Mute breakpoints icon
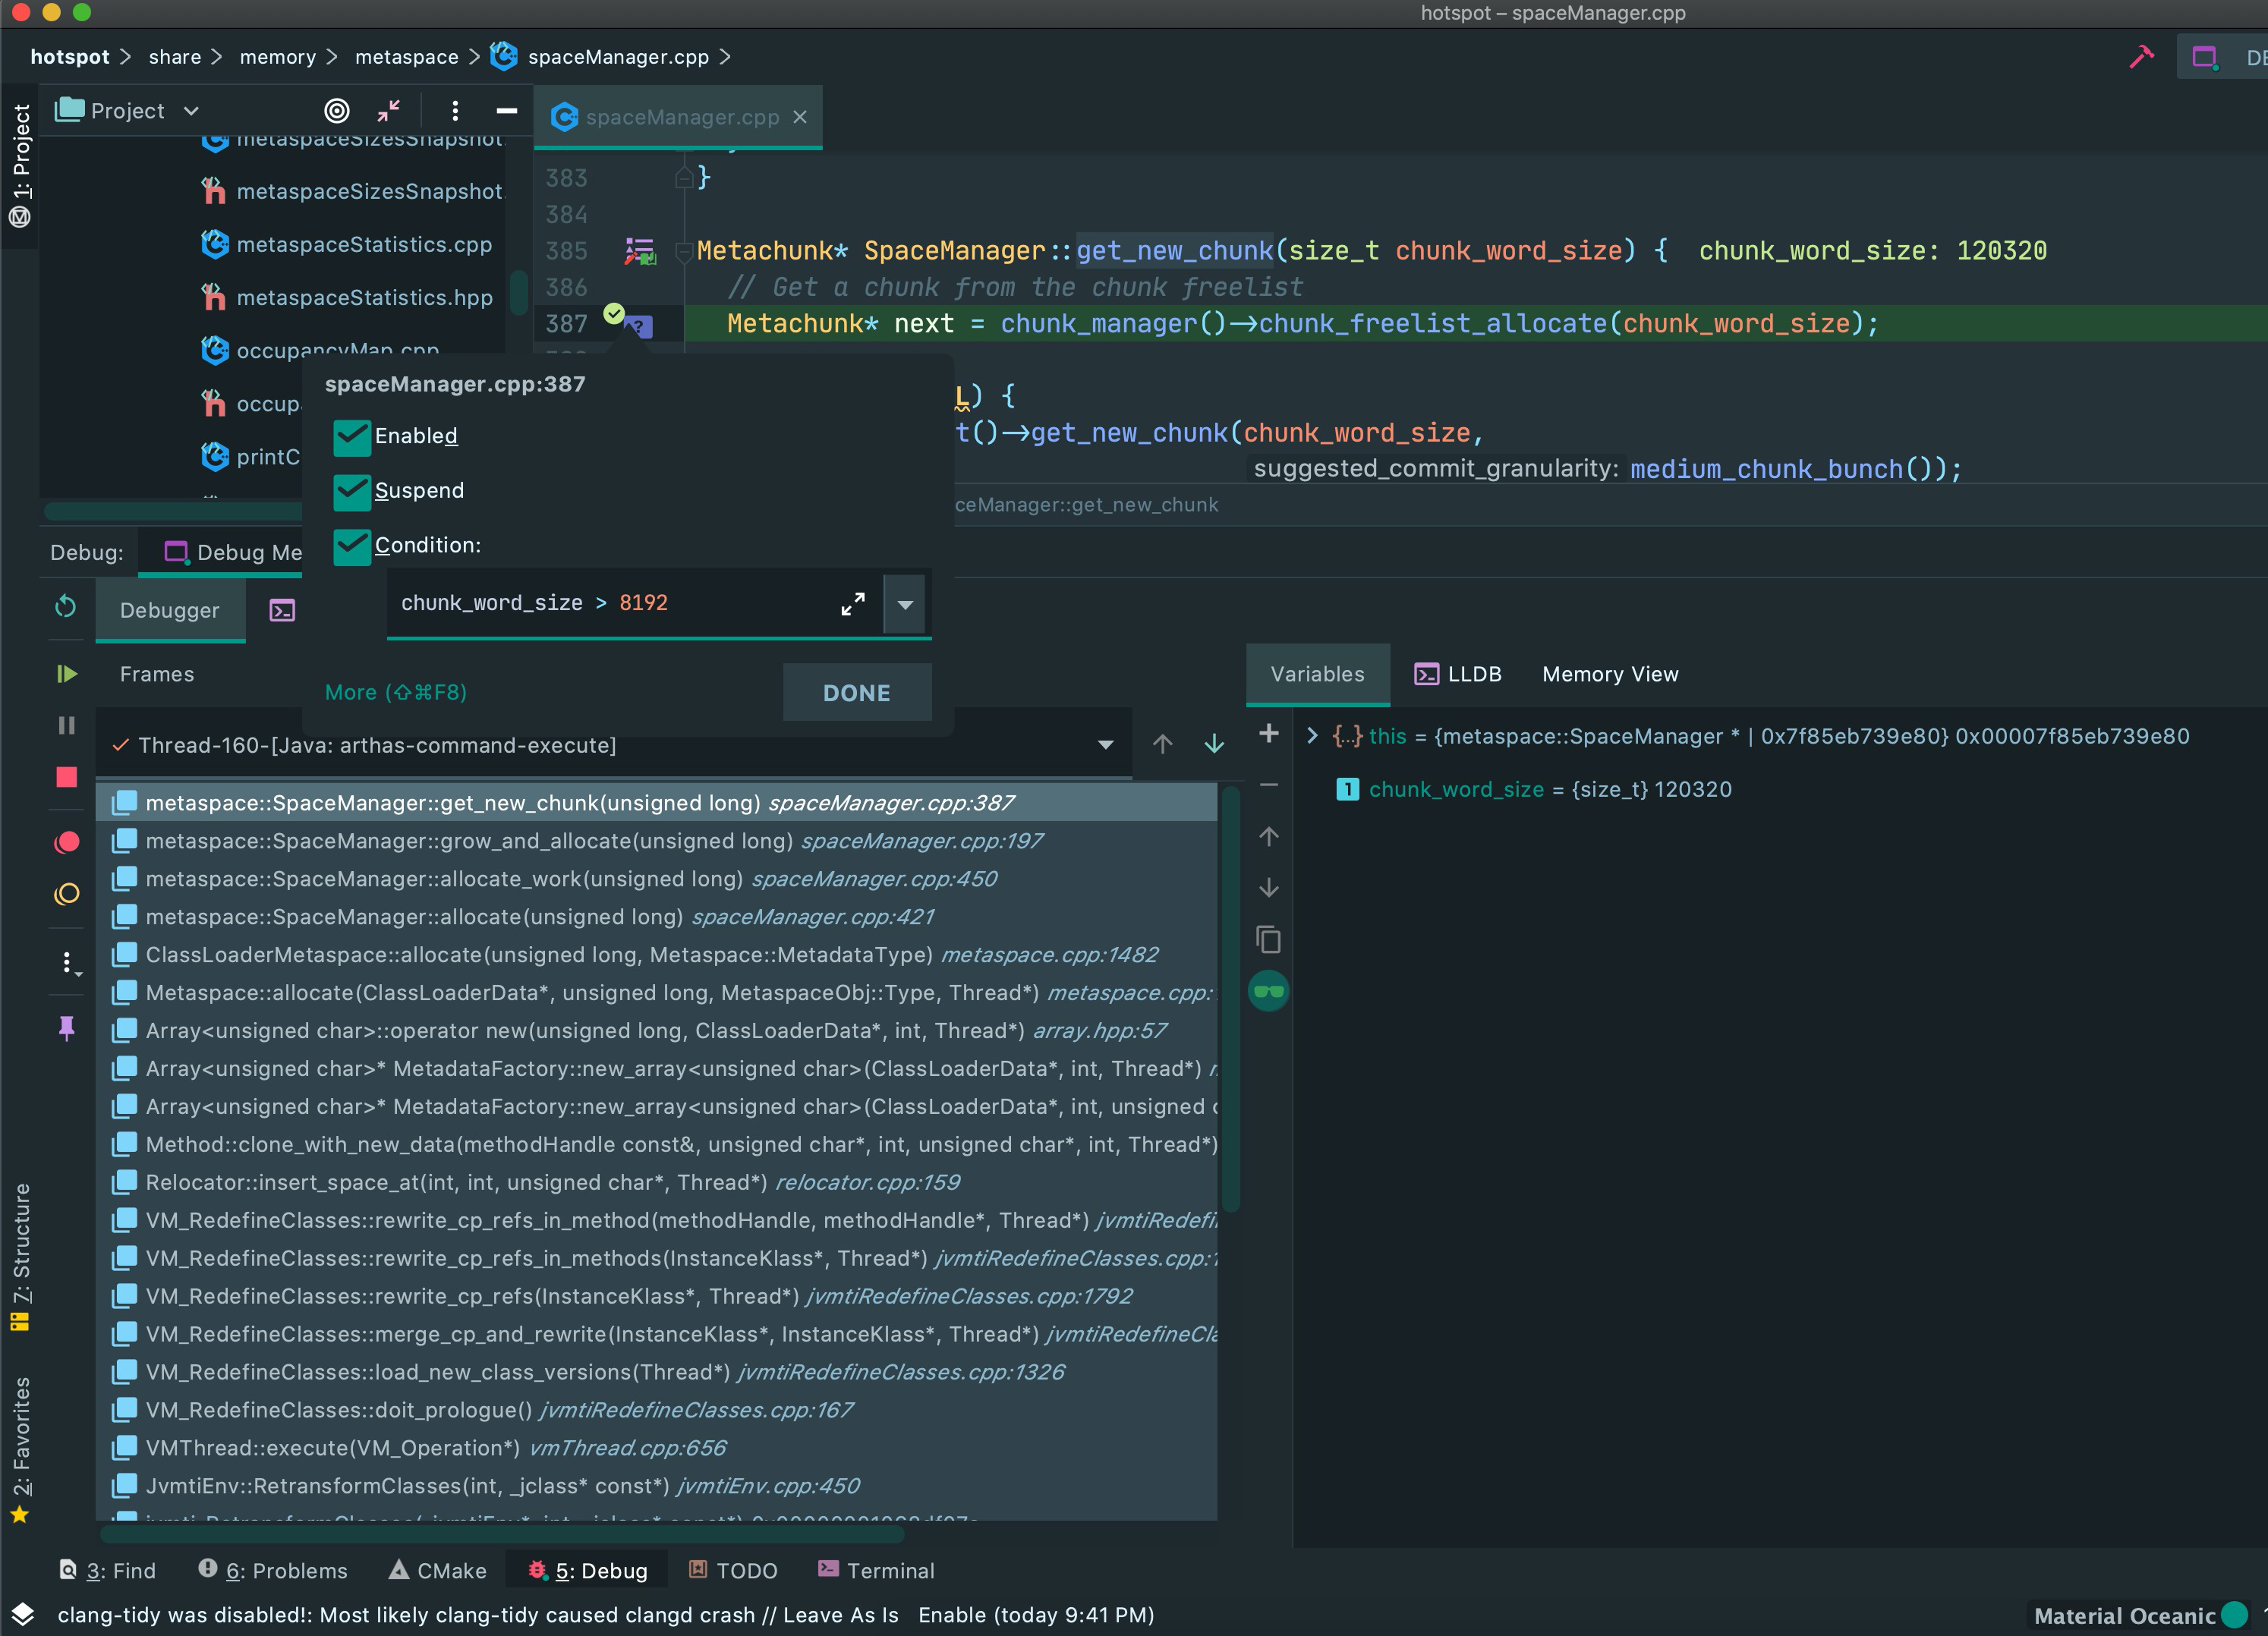This screenshot has width=2268, height=1636. click(x=66, y=893)
